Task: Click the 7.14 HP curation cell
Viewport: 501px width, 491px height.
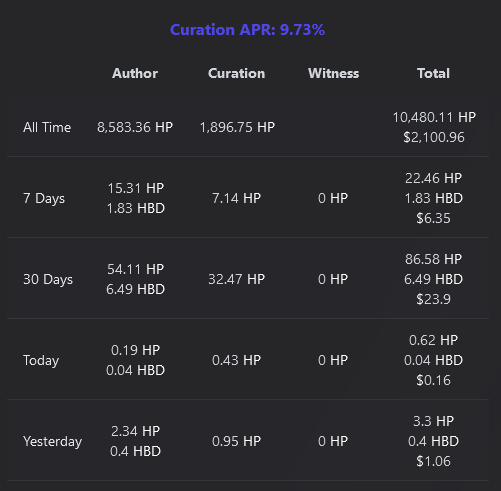Action: pyautogui.click(x=236, y=198)
